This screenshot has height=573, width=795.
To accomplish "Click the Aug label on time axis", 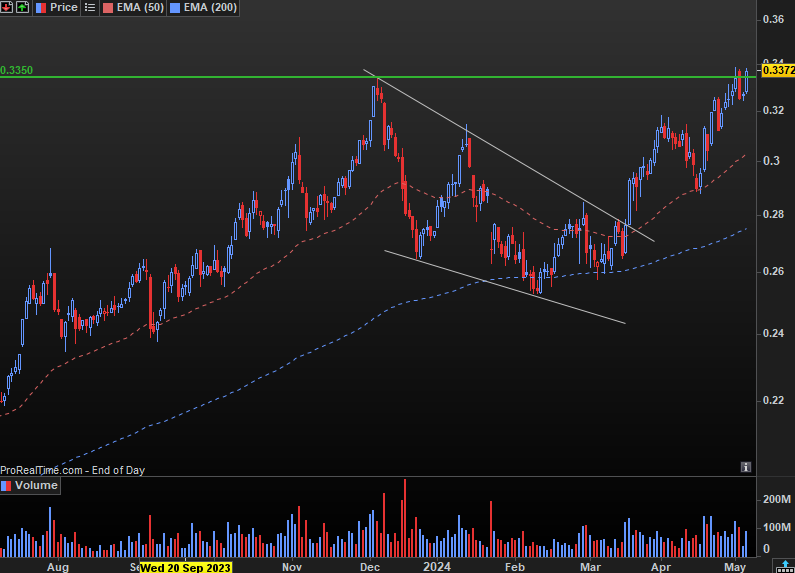I will (58, 567).
